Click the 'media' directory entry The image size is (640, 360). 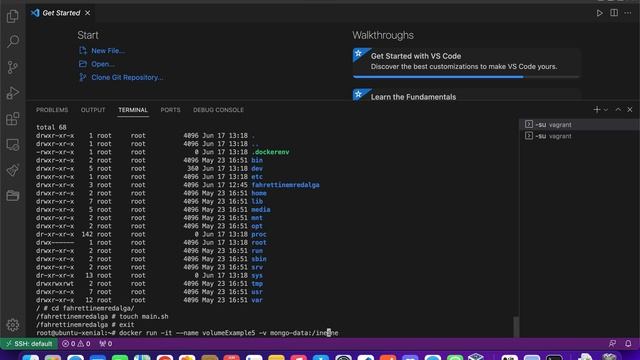[261, 209]
